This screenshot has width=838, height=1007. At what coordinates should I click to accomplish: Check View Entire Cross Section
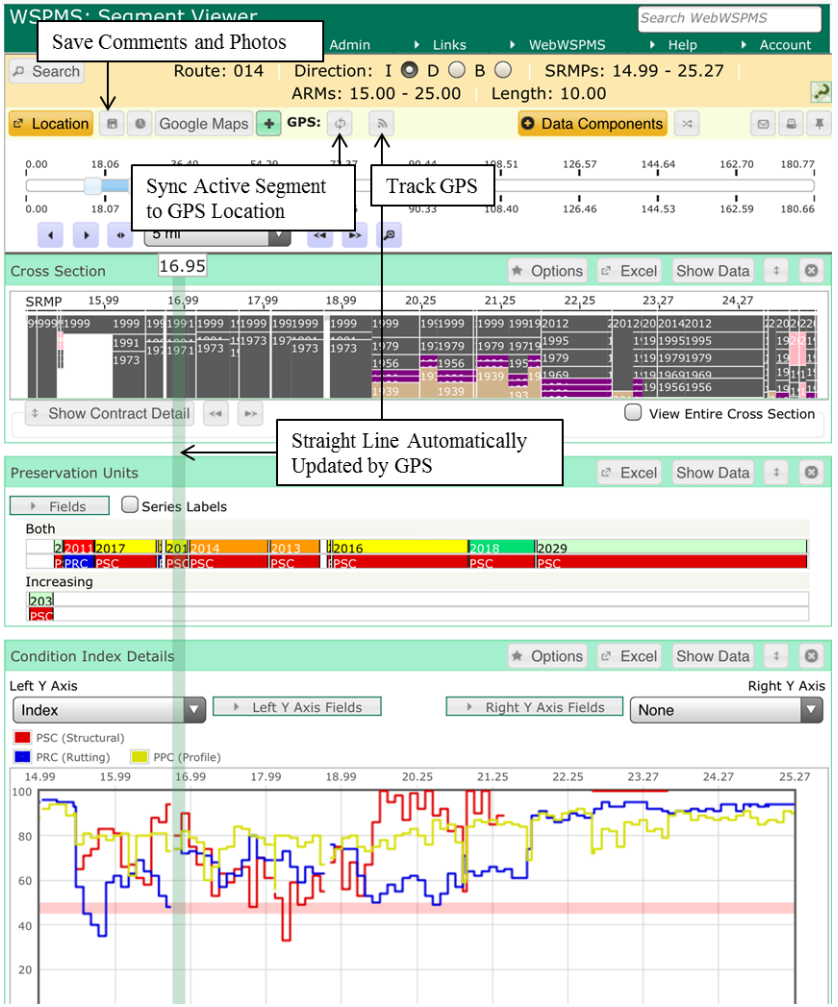coord(633,412)
